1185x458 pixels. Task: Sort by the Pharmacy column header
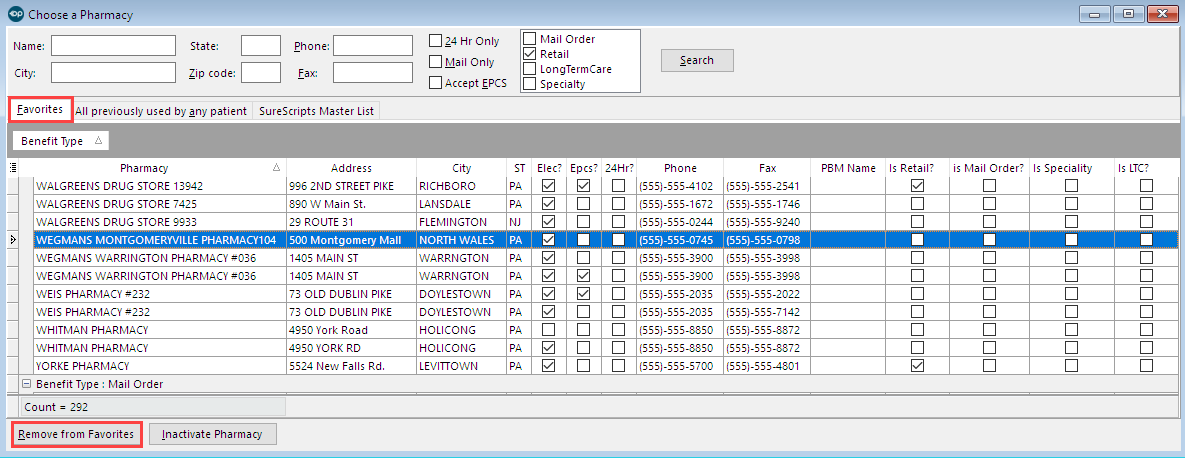pos(159,168)
